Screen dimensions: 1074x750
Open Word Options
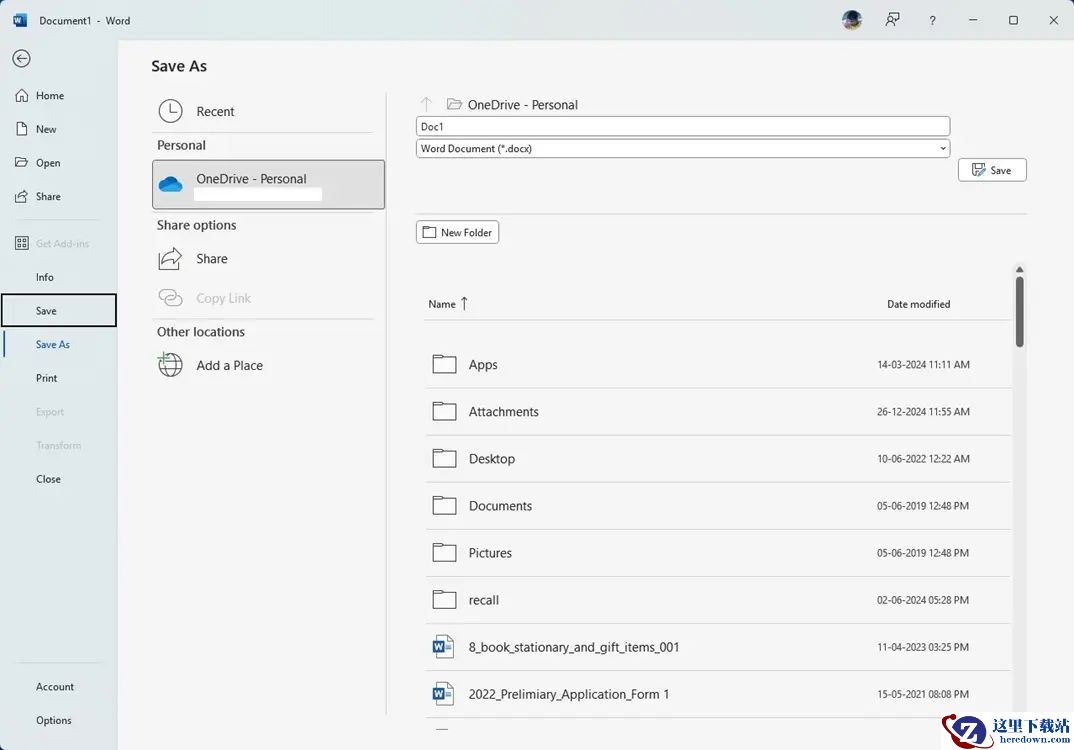point(53,721)
